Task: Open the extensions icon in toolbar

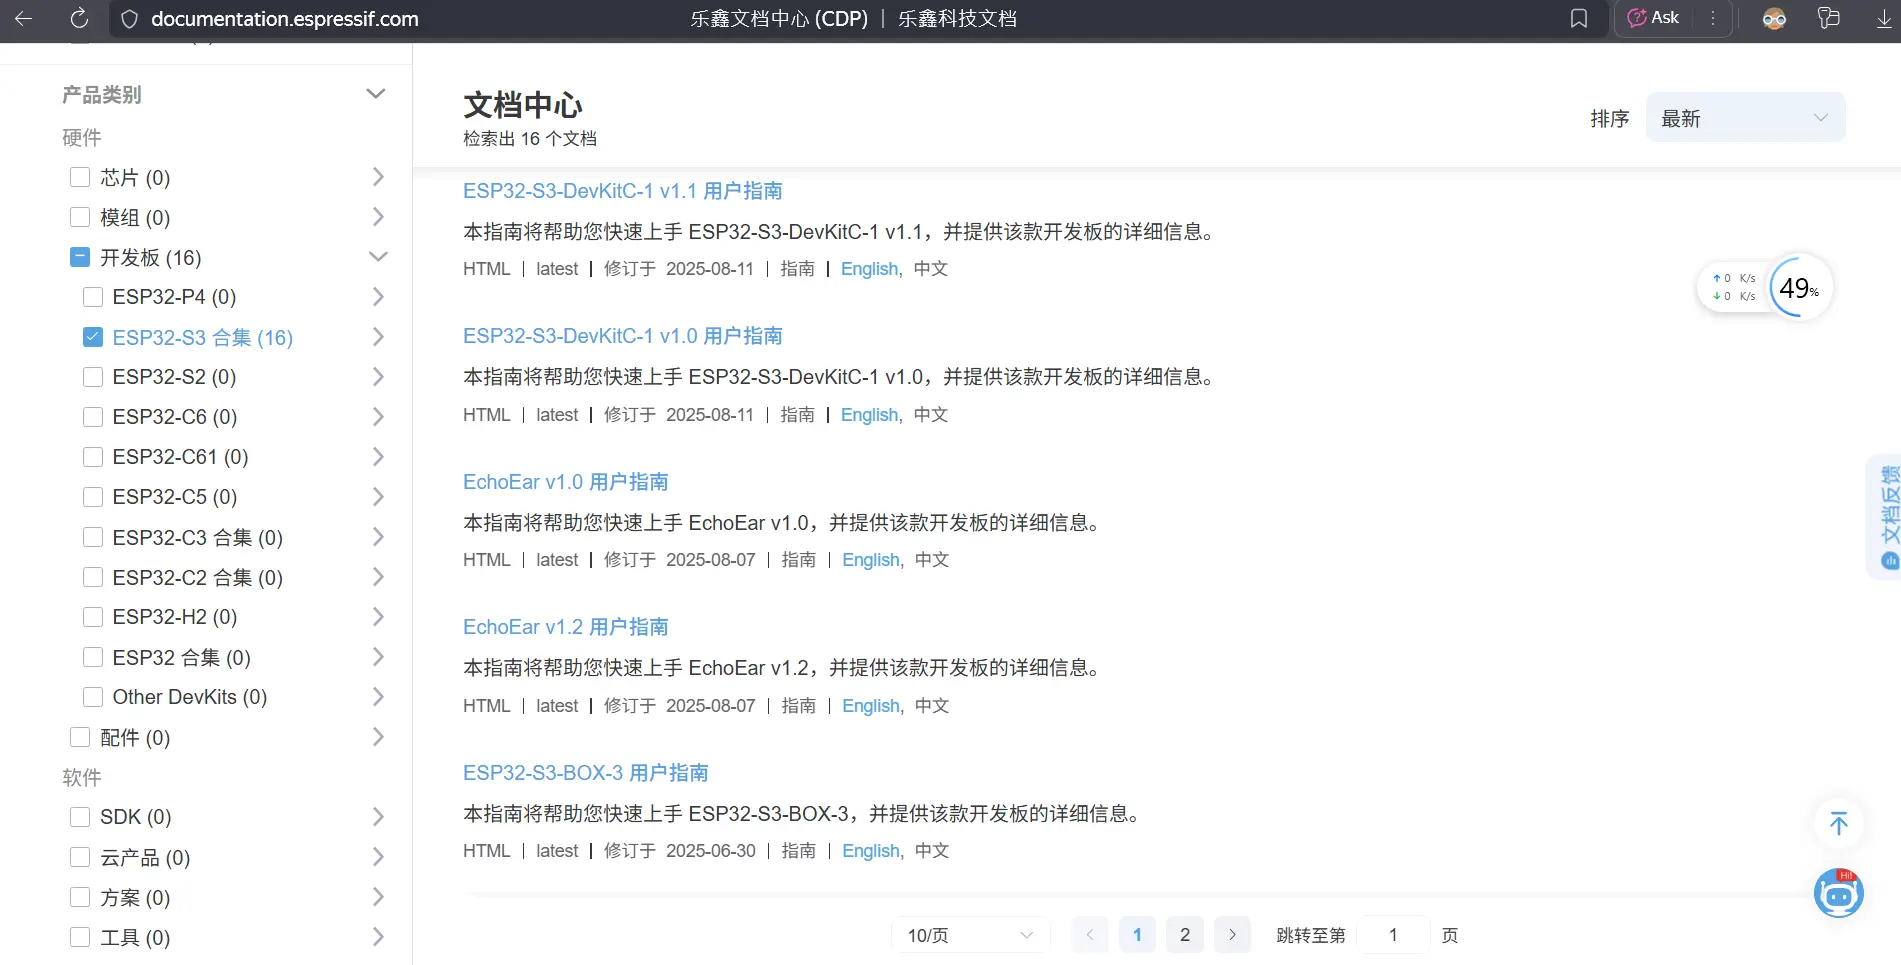Action: click(1829, 18)
